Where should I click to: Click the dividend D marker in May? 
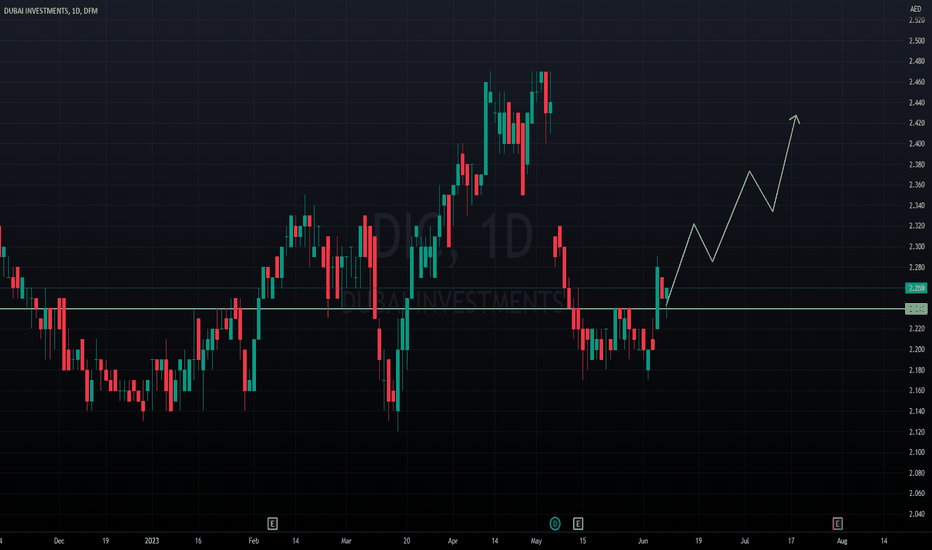pos(555,523)
